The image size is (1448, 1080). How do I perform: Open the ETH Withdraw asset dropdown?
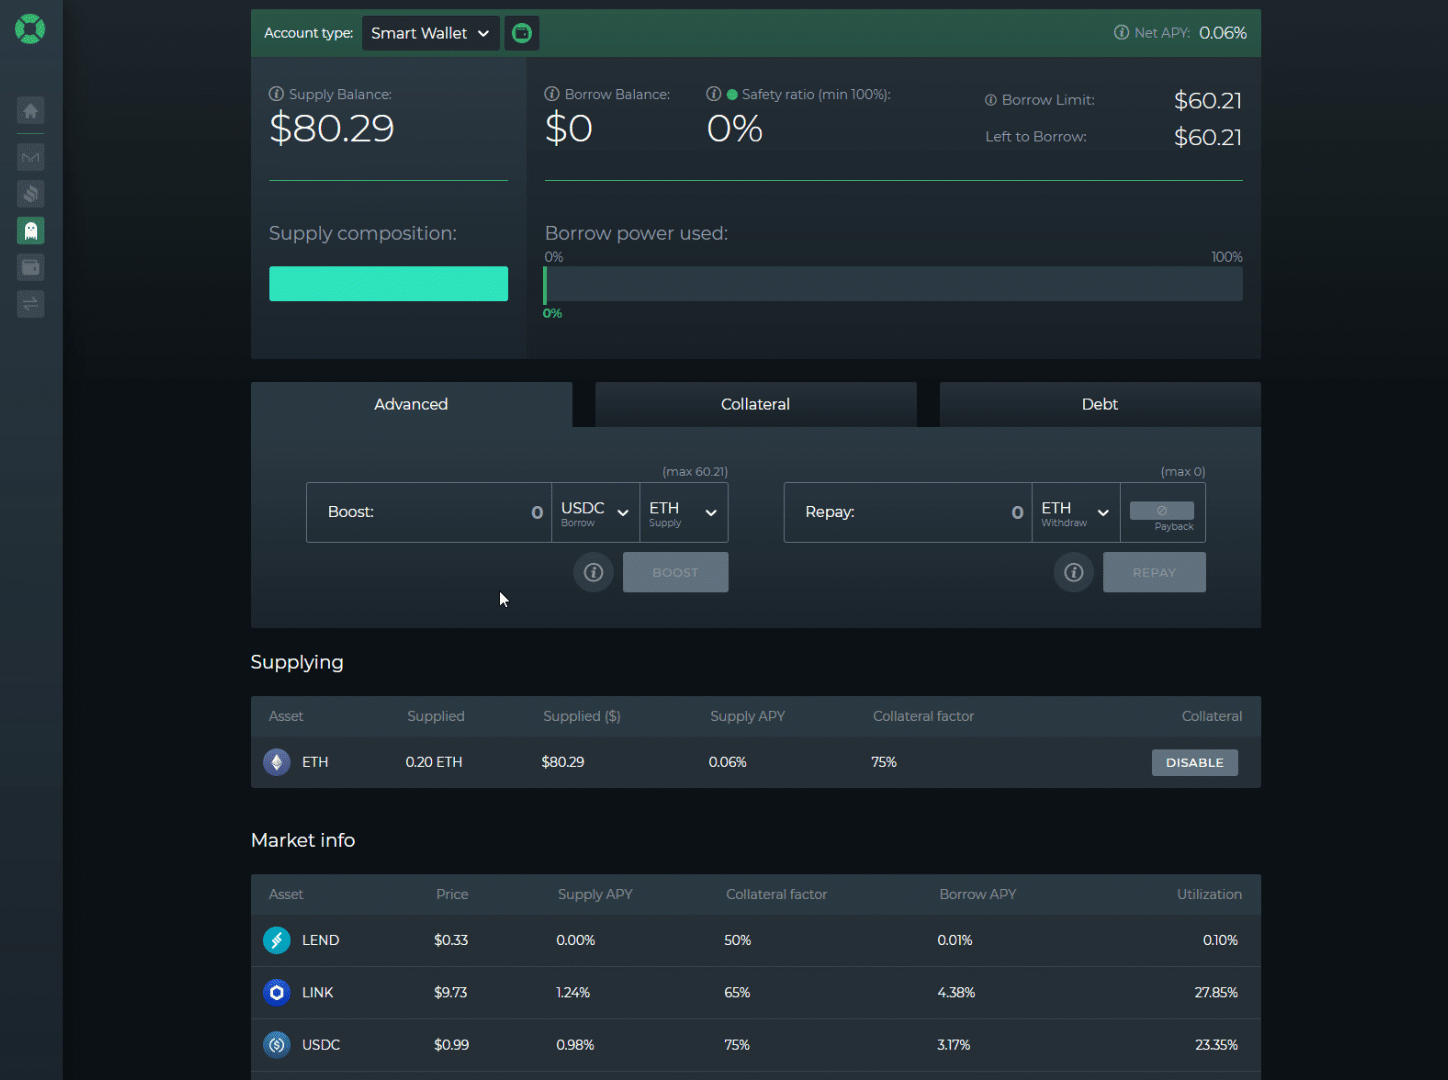pyautogui.click(x=1075, y=513)
